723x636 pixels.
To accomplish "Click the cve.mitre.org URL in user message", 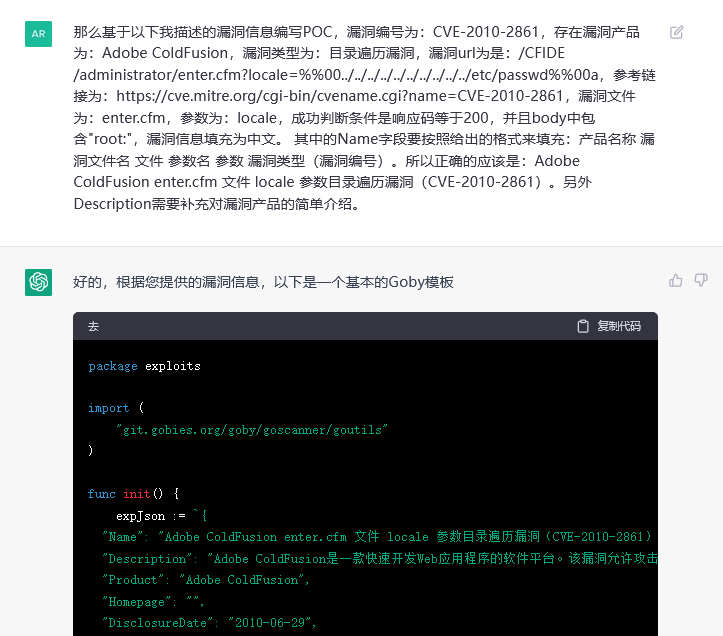I will (x=340, y=96).
